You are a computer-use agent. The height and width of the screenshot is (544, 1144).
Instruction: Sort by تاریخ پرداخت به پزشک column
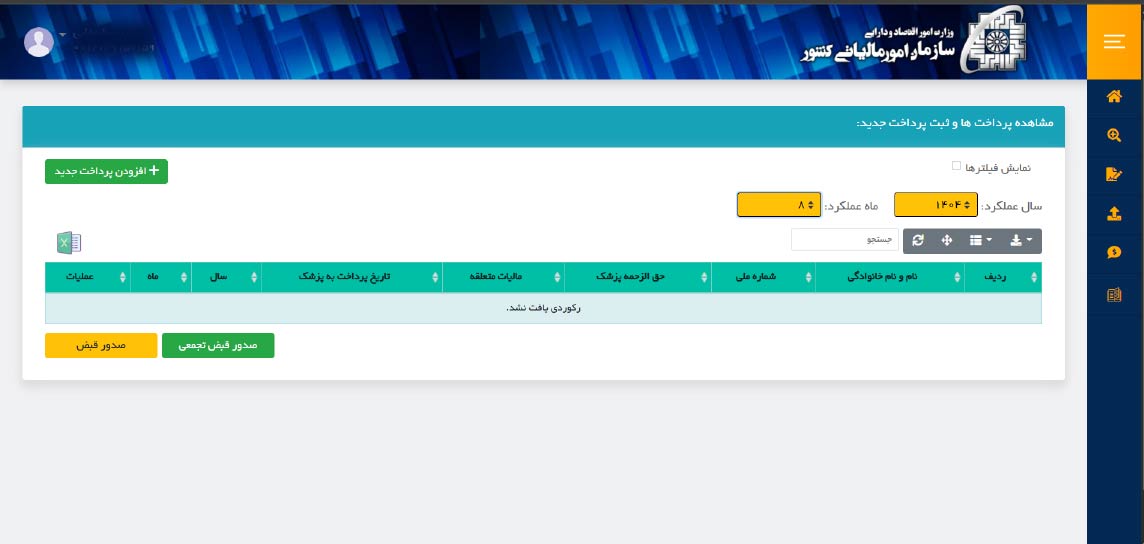point(351,277)
